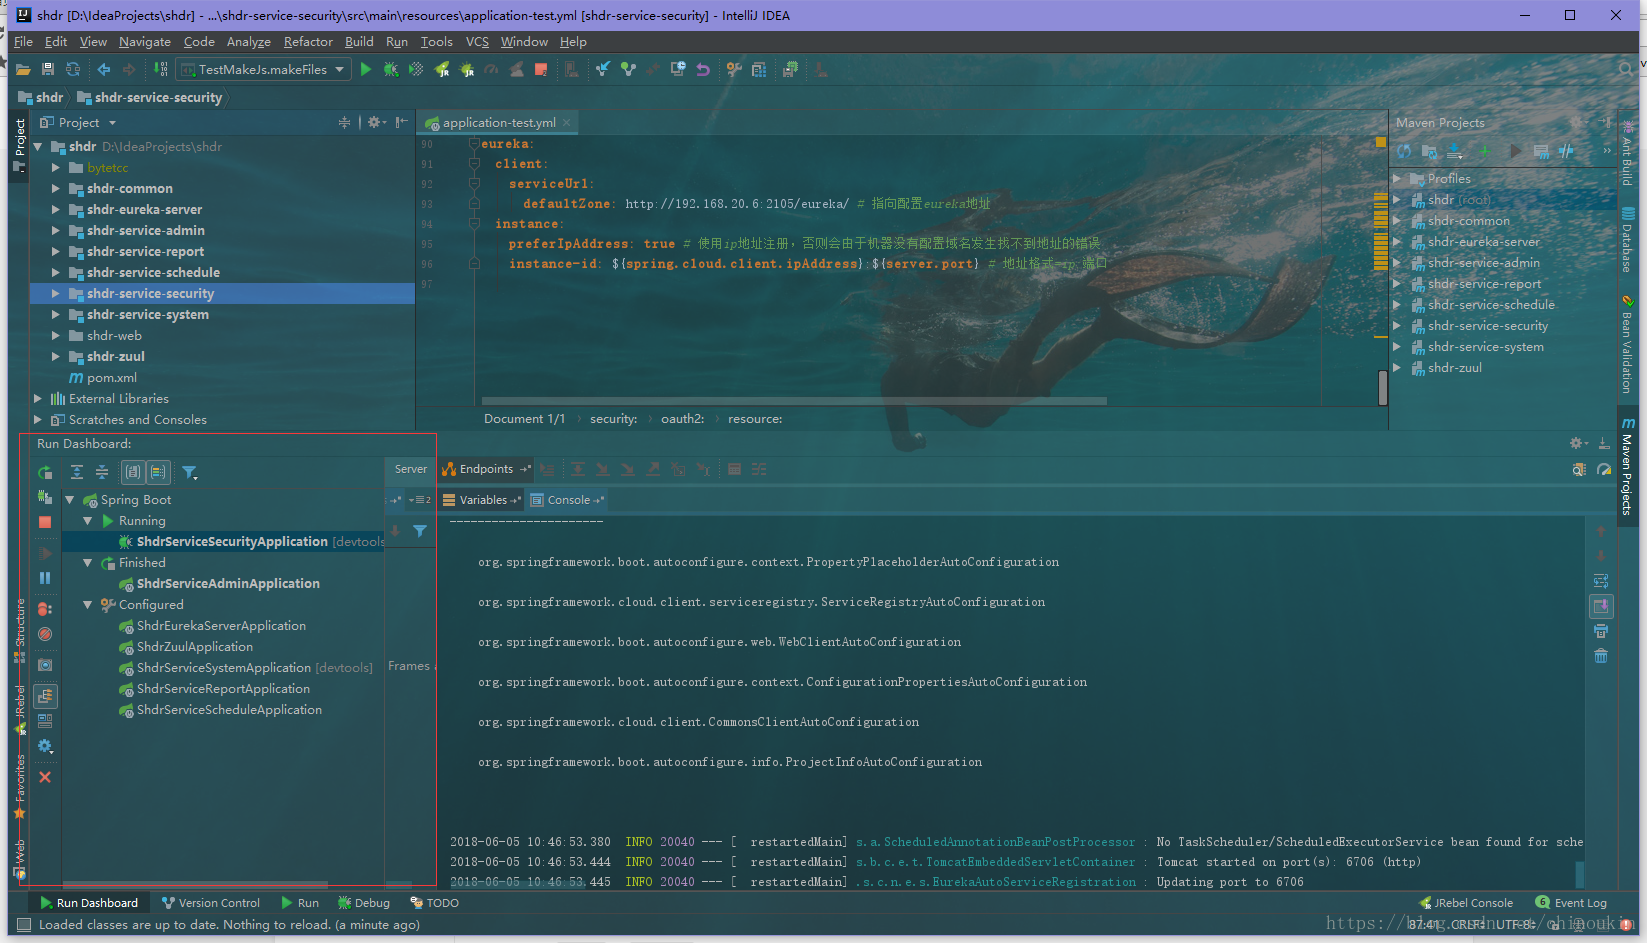This screenshot has height=943, width=1647.
Task: Click red Stop square in Run Dashboard
Action: coord(45,522)
